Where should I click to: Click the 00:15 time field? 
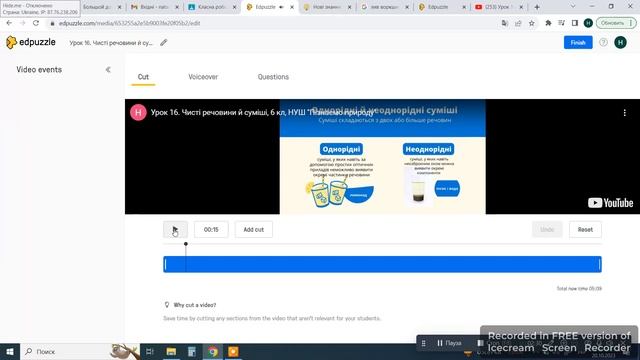click(211, 229)
